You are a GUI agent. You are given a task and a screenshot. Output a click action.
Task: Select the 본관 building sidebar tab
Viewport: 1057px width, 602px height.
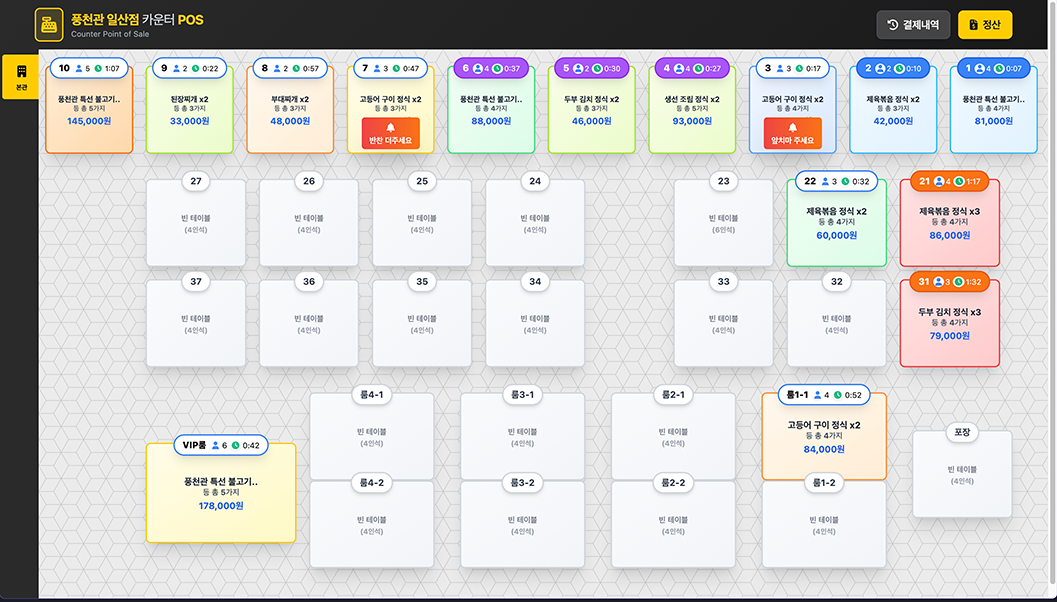click(21, 76)
